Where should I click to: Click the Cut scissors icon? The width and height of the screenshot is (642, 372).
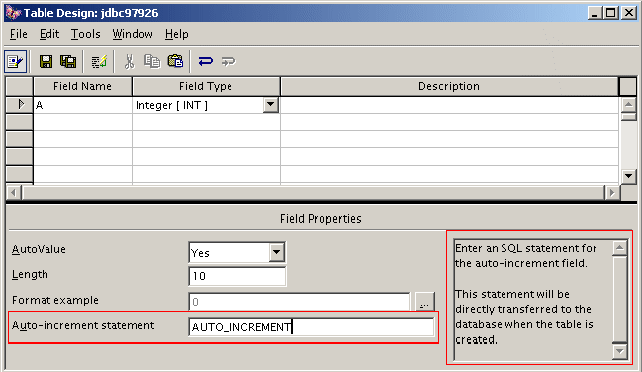(x=129, y=62)
